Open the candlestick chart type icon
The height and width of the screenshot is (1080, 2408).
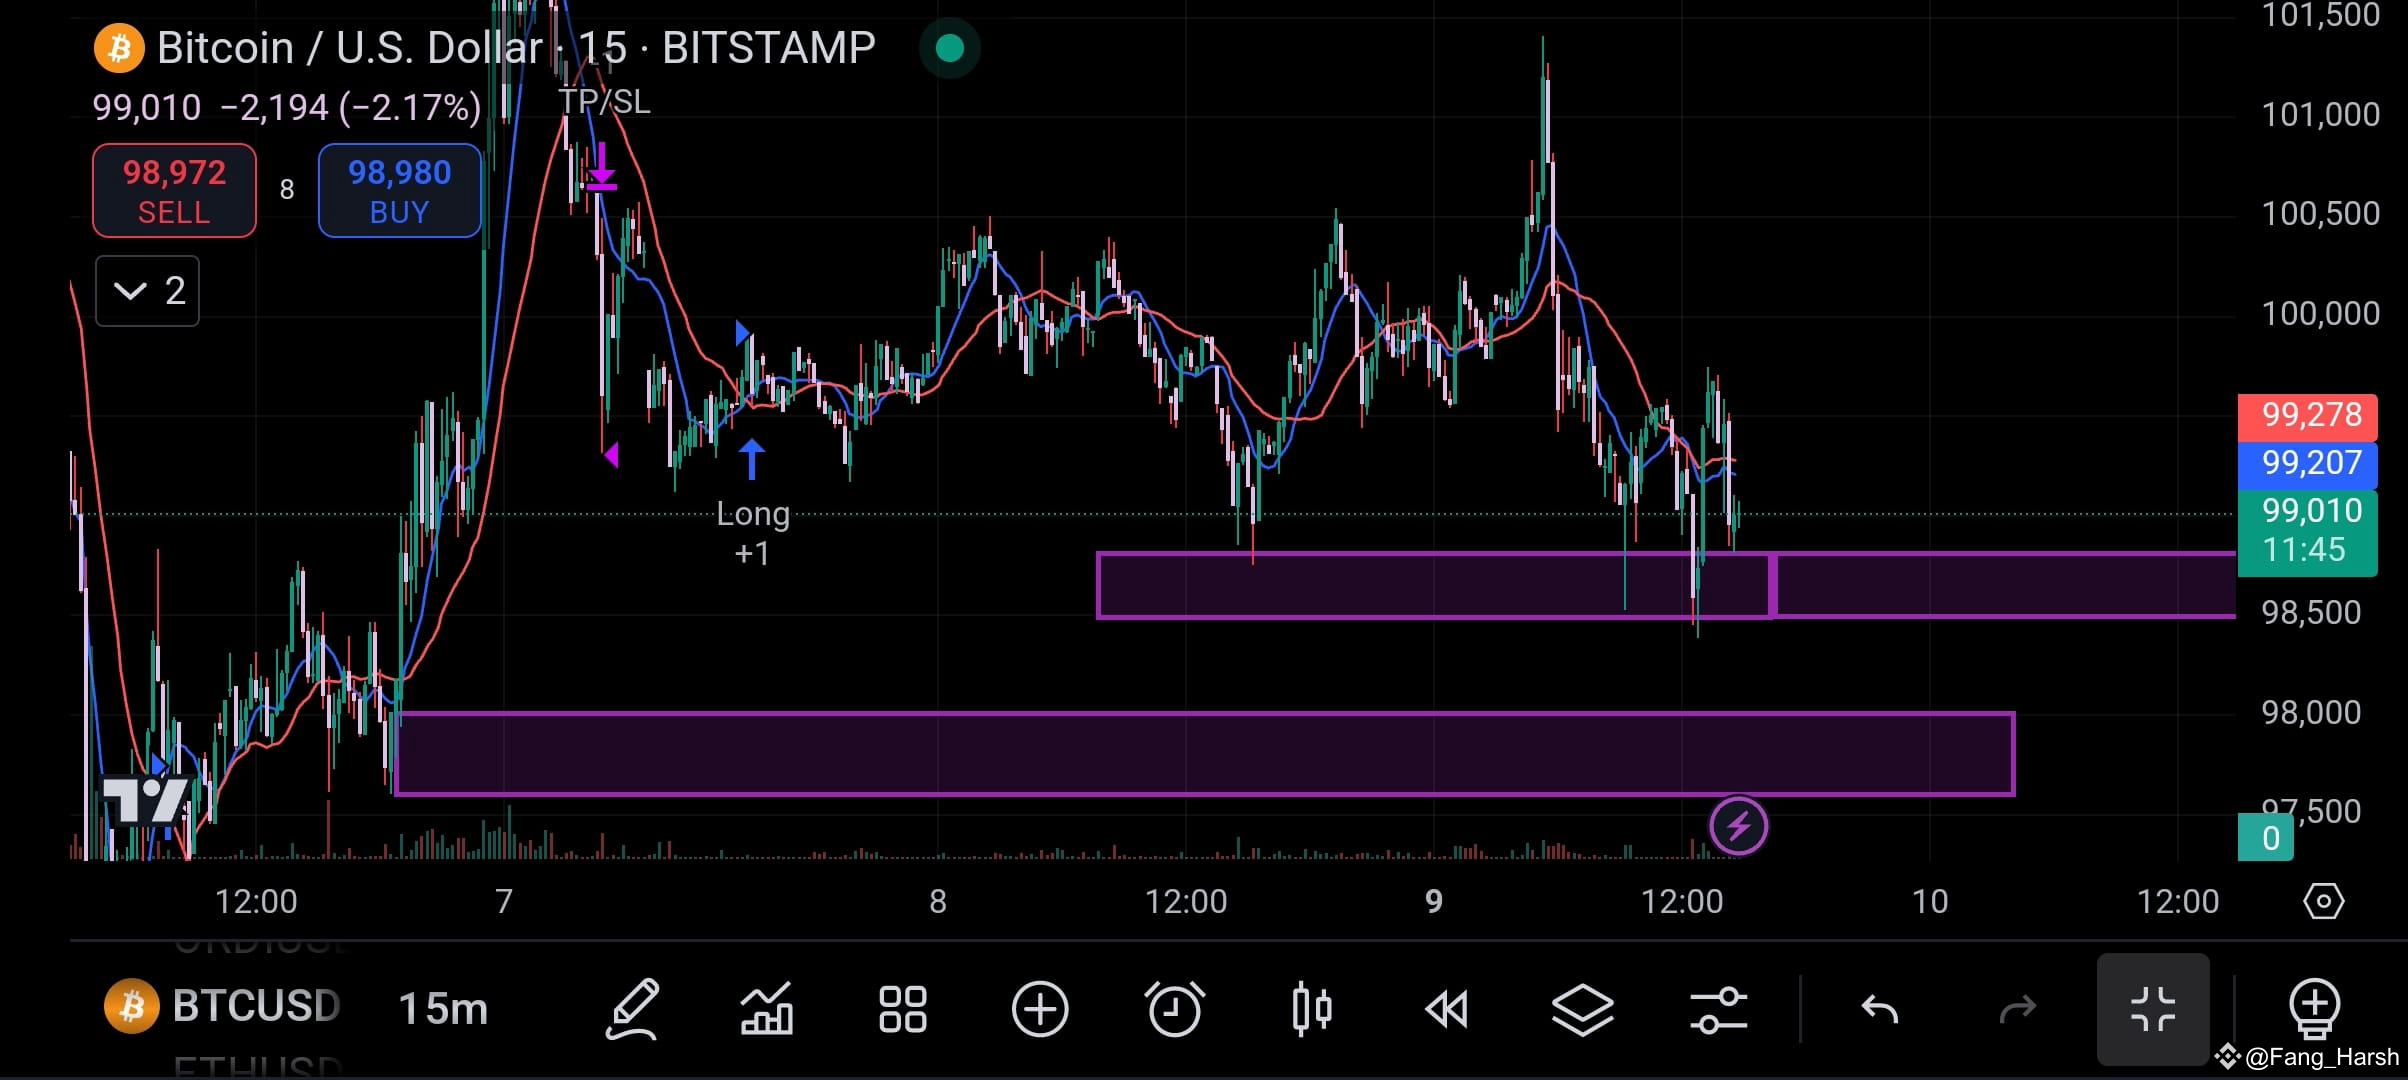tap(1312, 1009)
